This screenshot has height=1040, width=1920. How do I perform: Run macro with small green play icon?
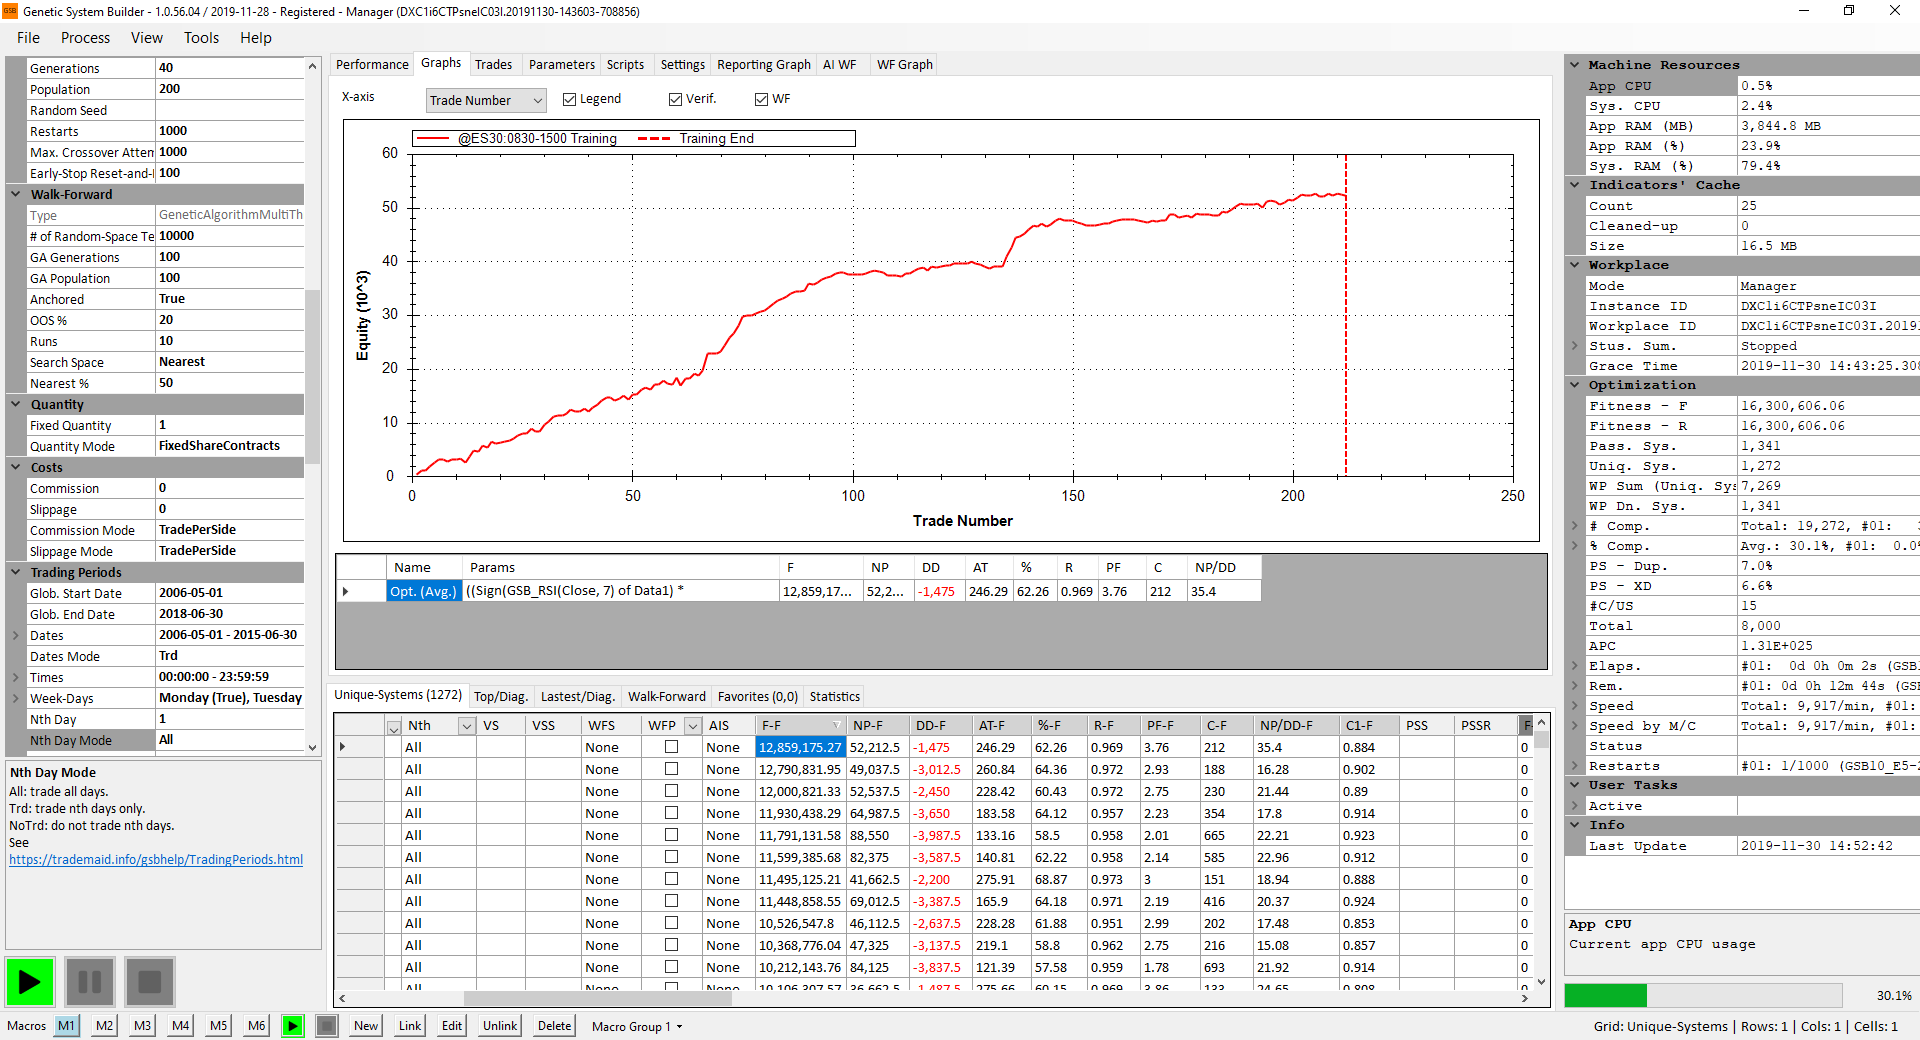click(292, 1025)
